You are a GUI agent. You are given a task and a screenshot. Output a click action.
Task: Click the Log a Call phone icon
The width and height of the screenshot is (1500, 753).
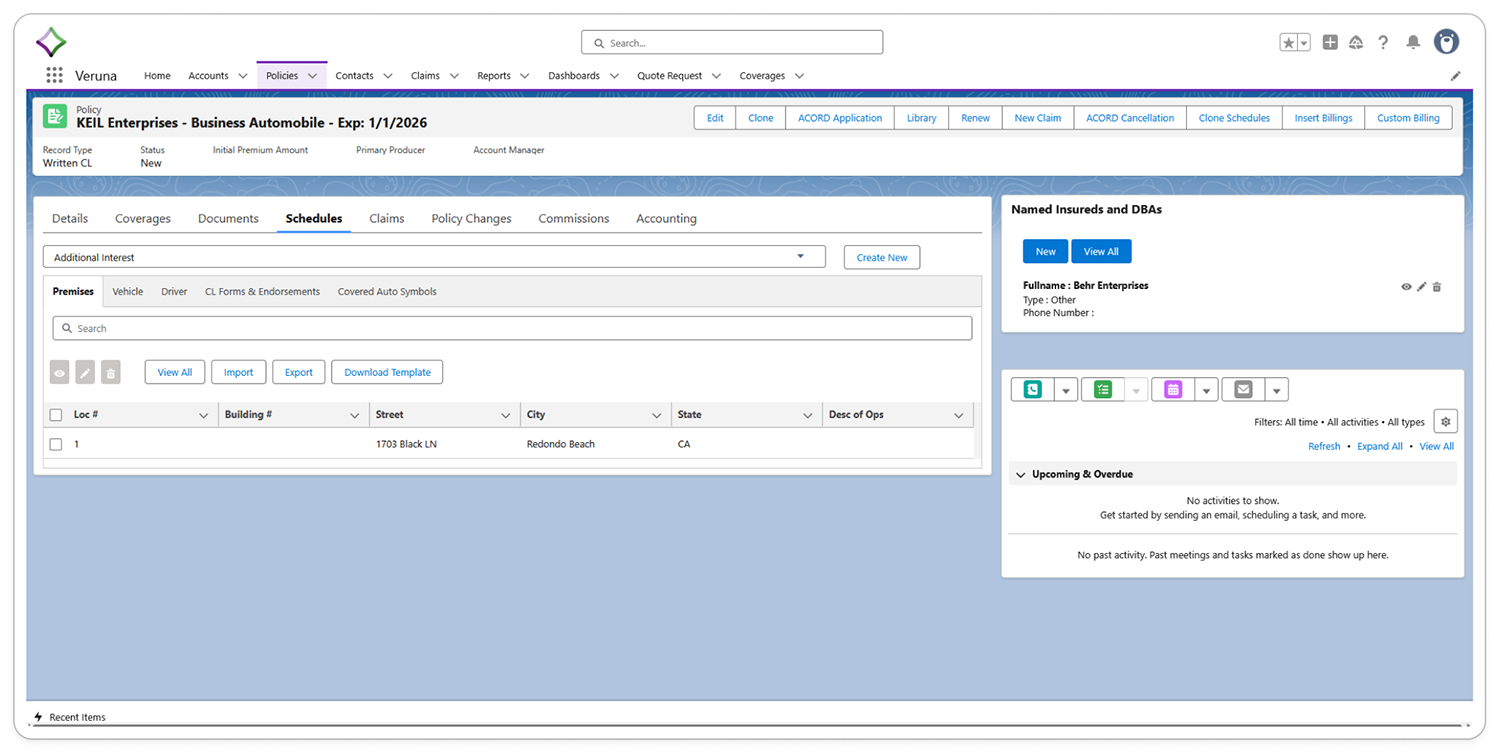[x=1033, y=390]
